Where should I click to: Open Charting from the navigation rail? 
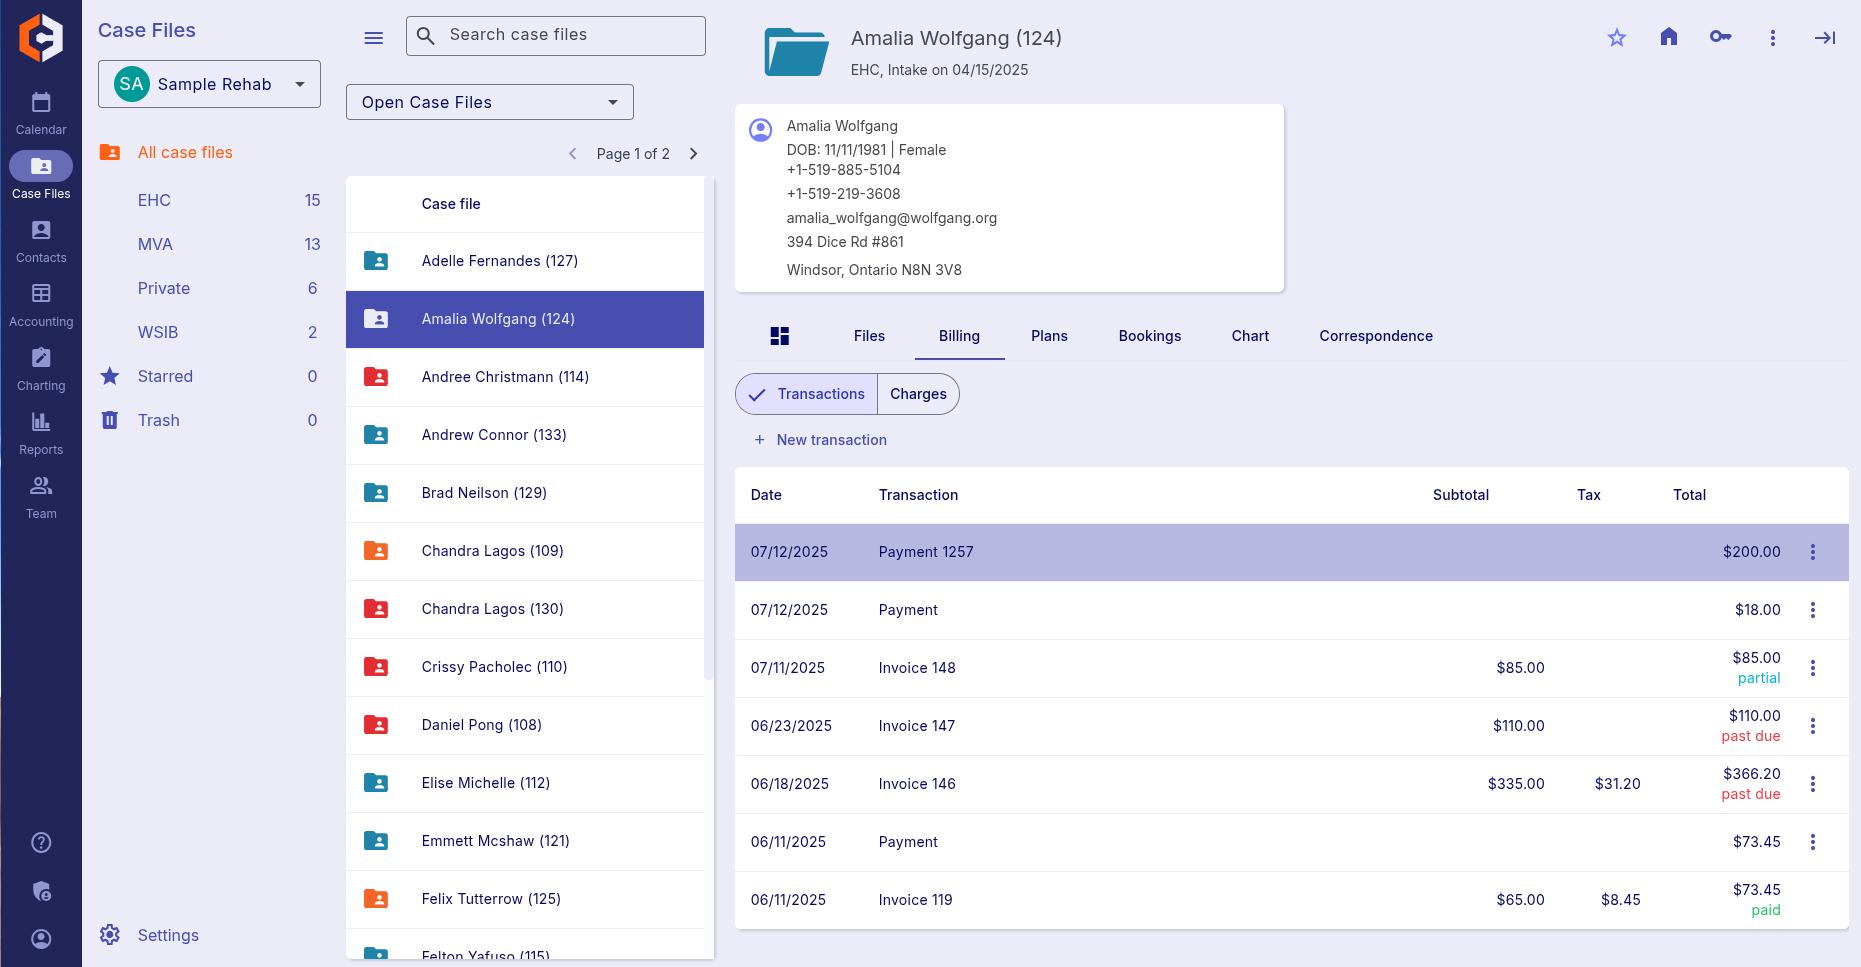(41, 369)
